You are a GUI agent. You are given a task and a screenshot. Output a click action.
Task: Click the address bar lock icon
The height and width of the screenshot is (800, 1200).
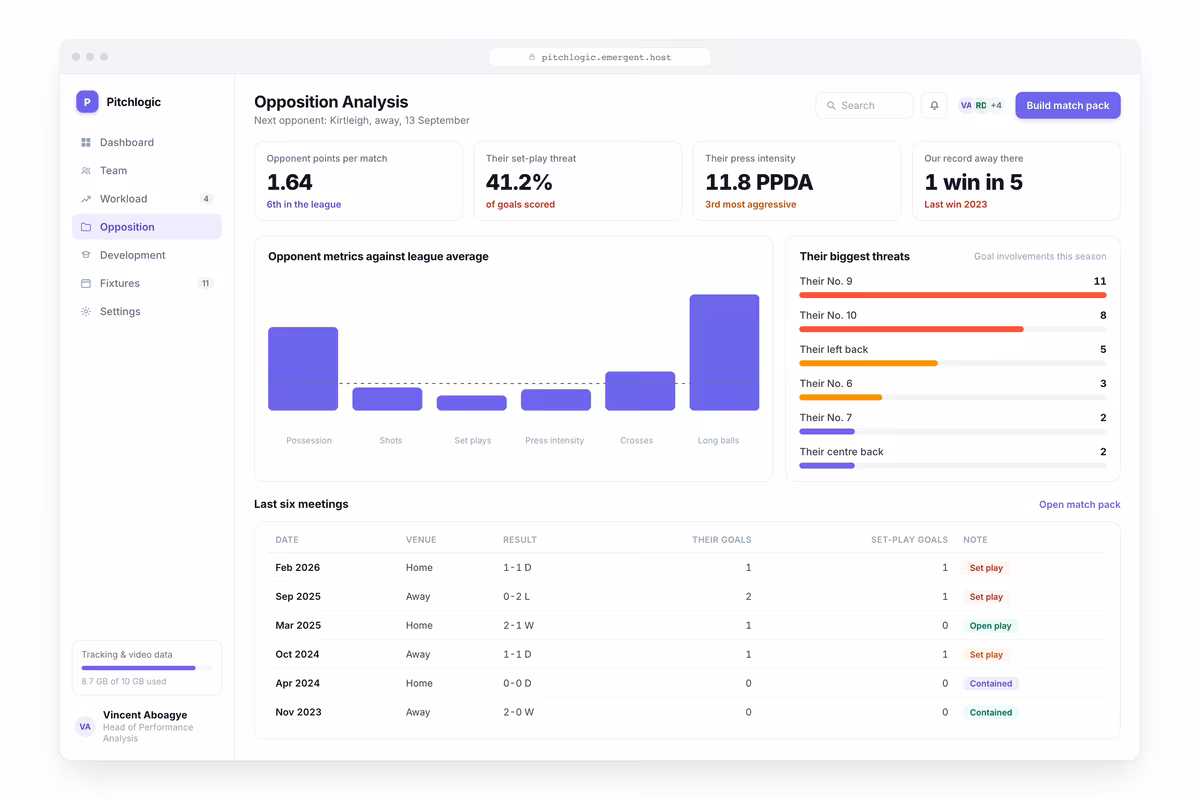click(x=533, y=58)
